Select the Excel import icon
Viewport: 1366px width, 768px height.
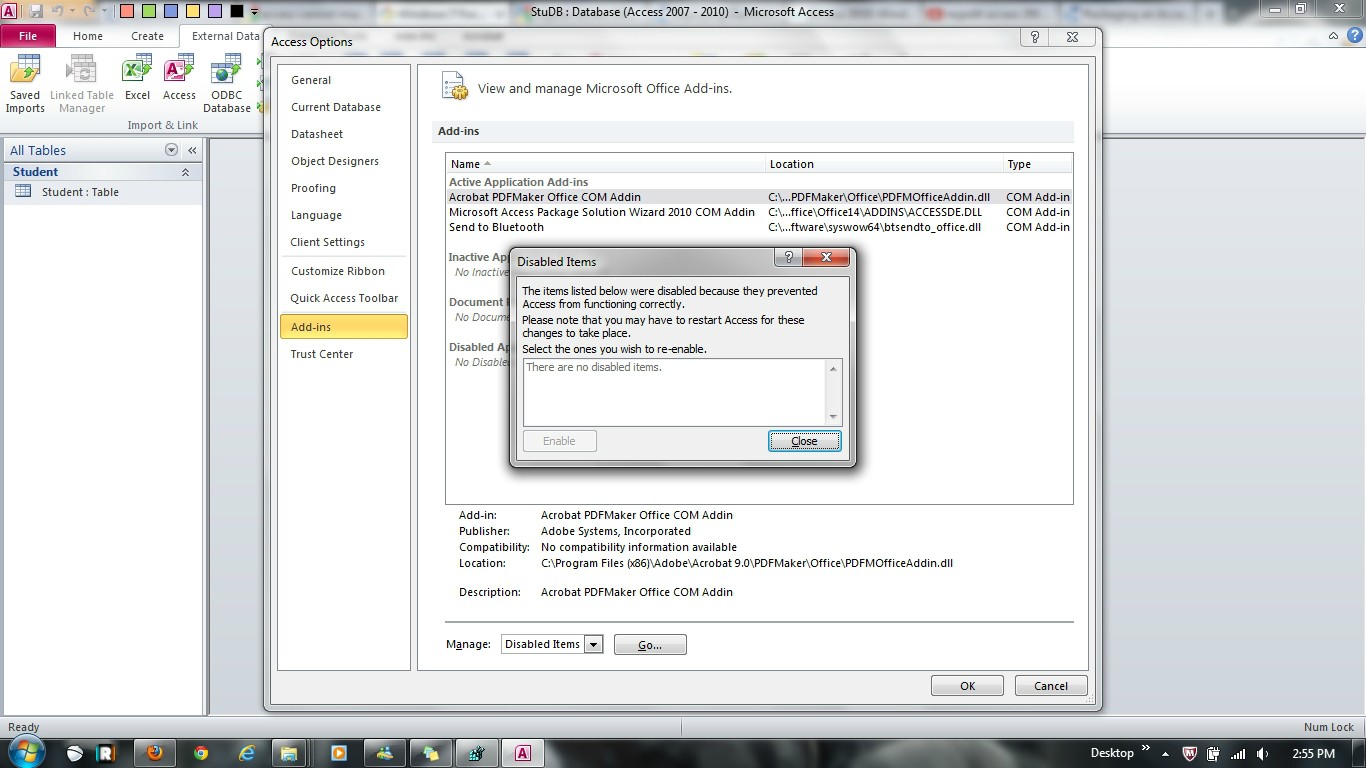tap(137, 79)
